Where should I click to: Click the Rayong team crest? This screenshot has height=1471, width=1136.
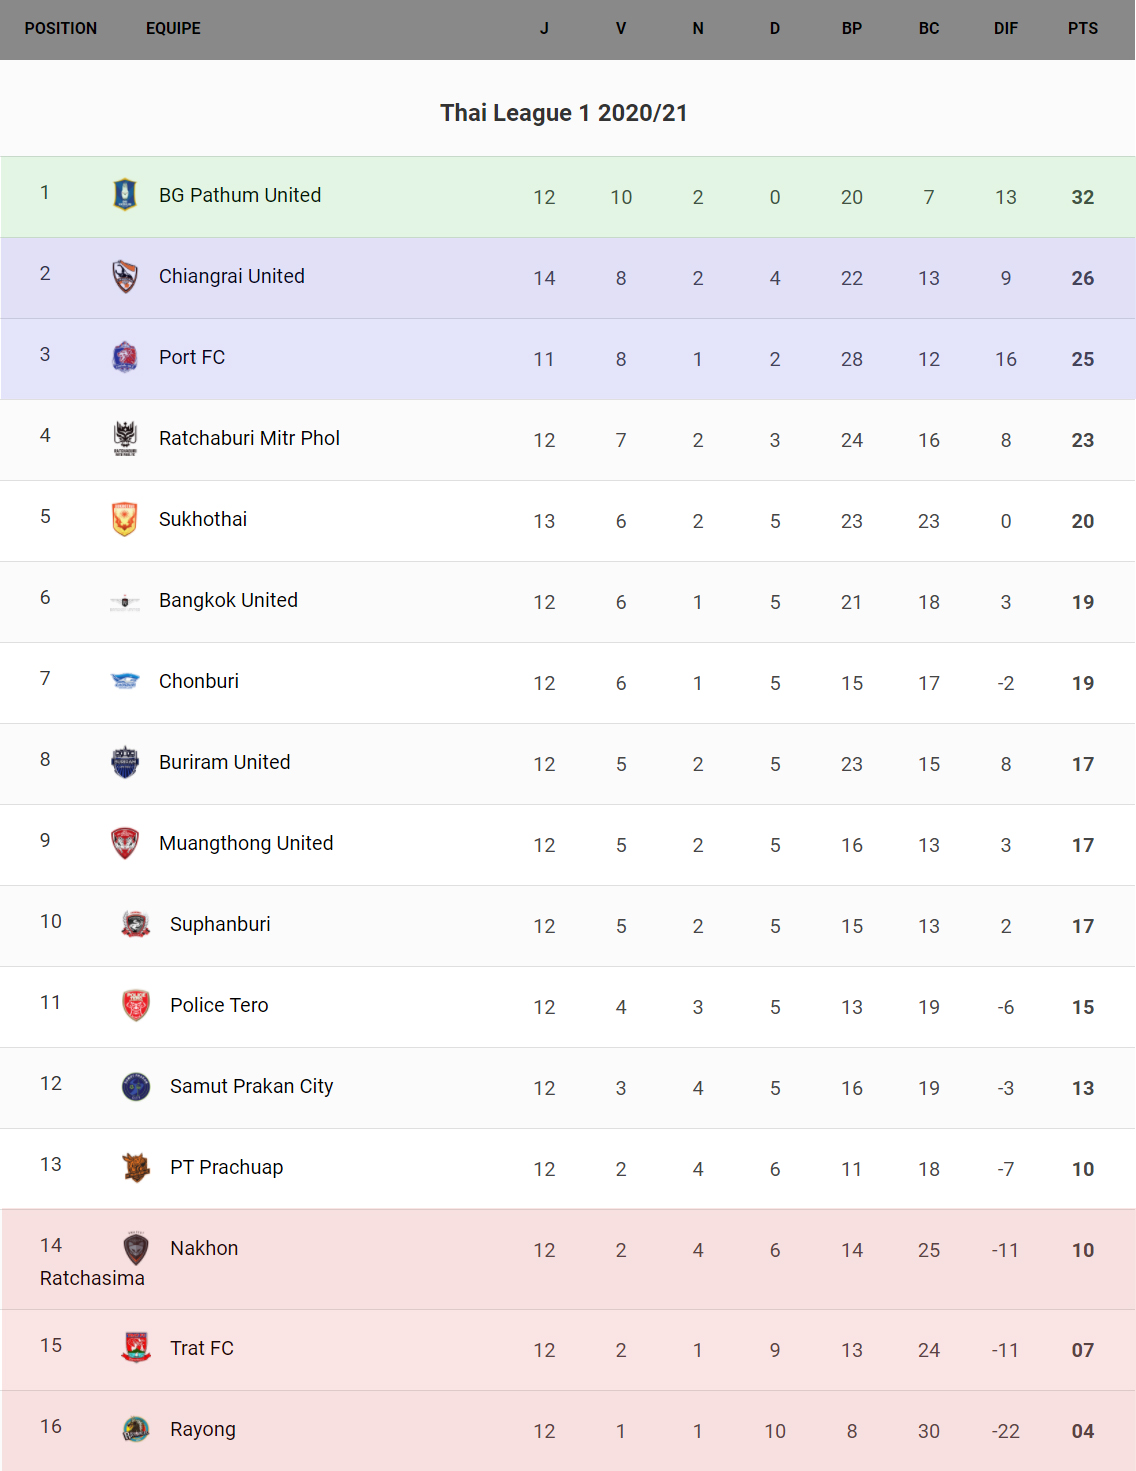click(x=135, y=1429)
